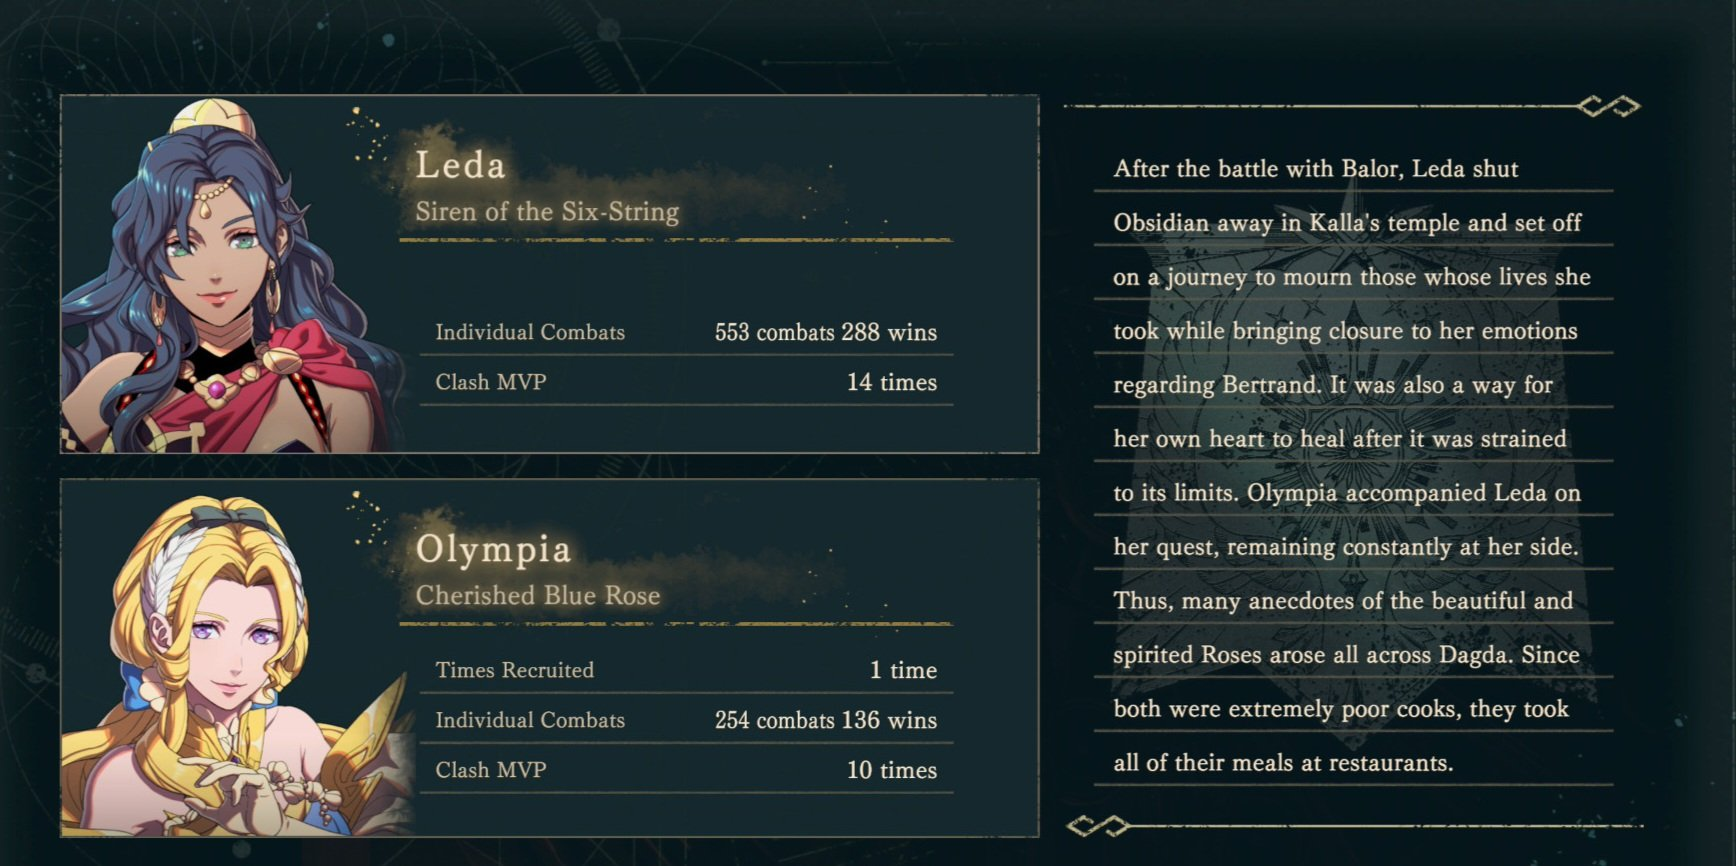
Task: Click the golden divider under Leda's title
Action: [676, 240]
